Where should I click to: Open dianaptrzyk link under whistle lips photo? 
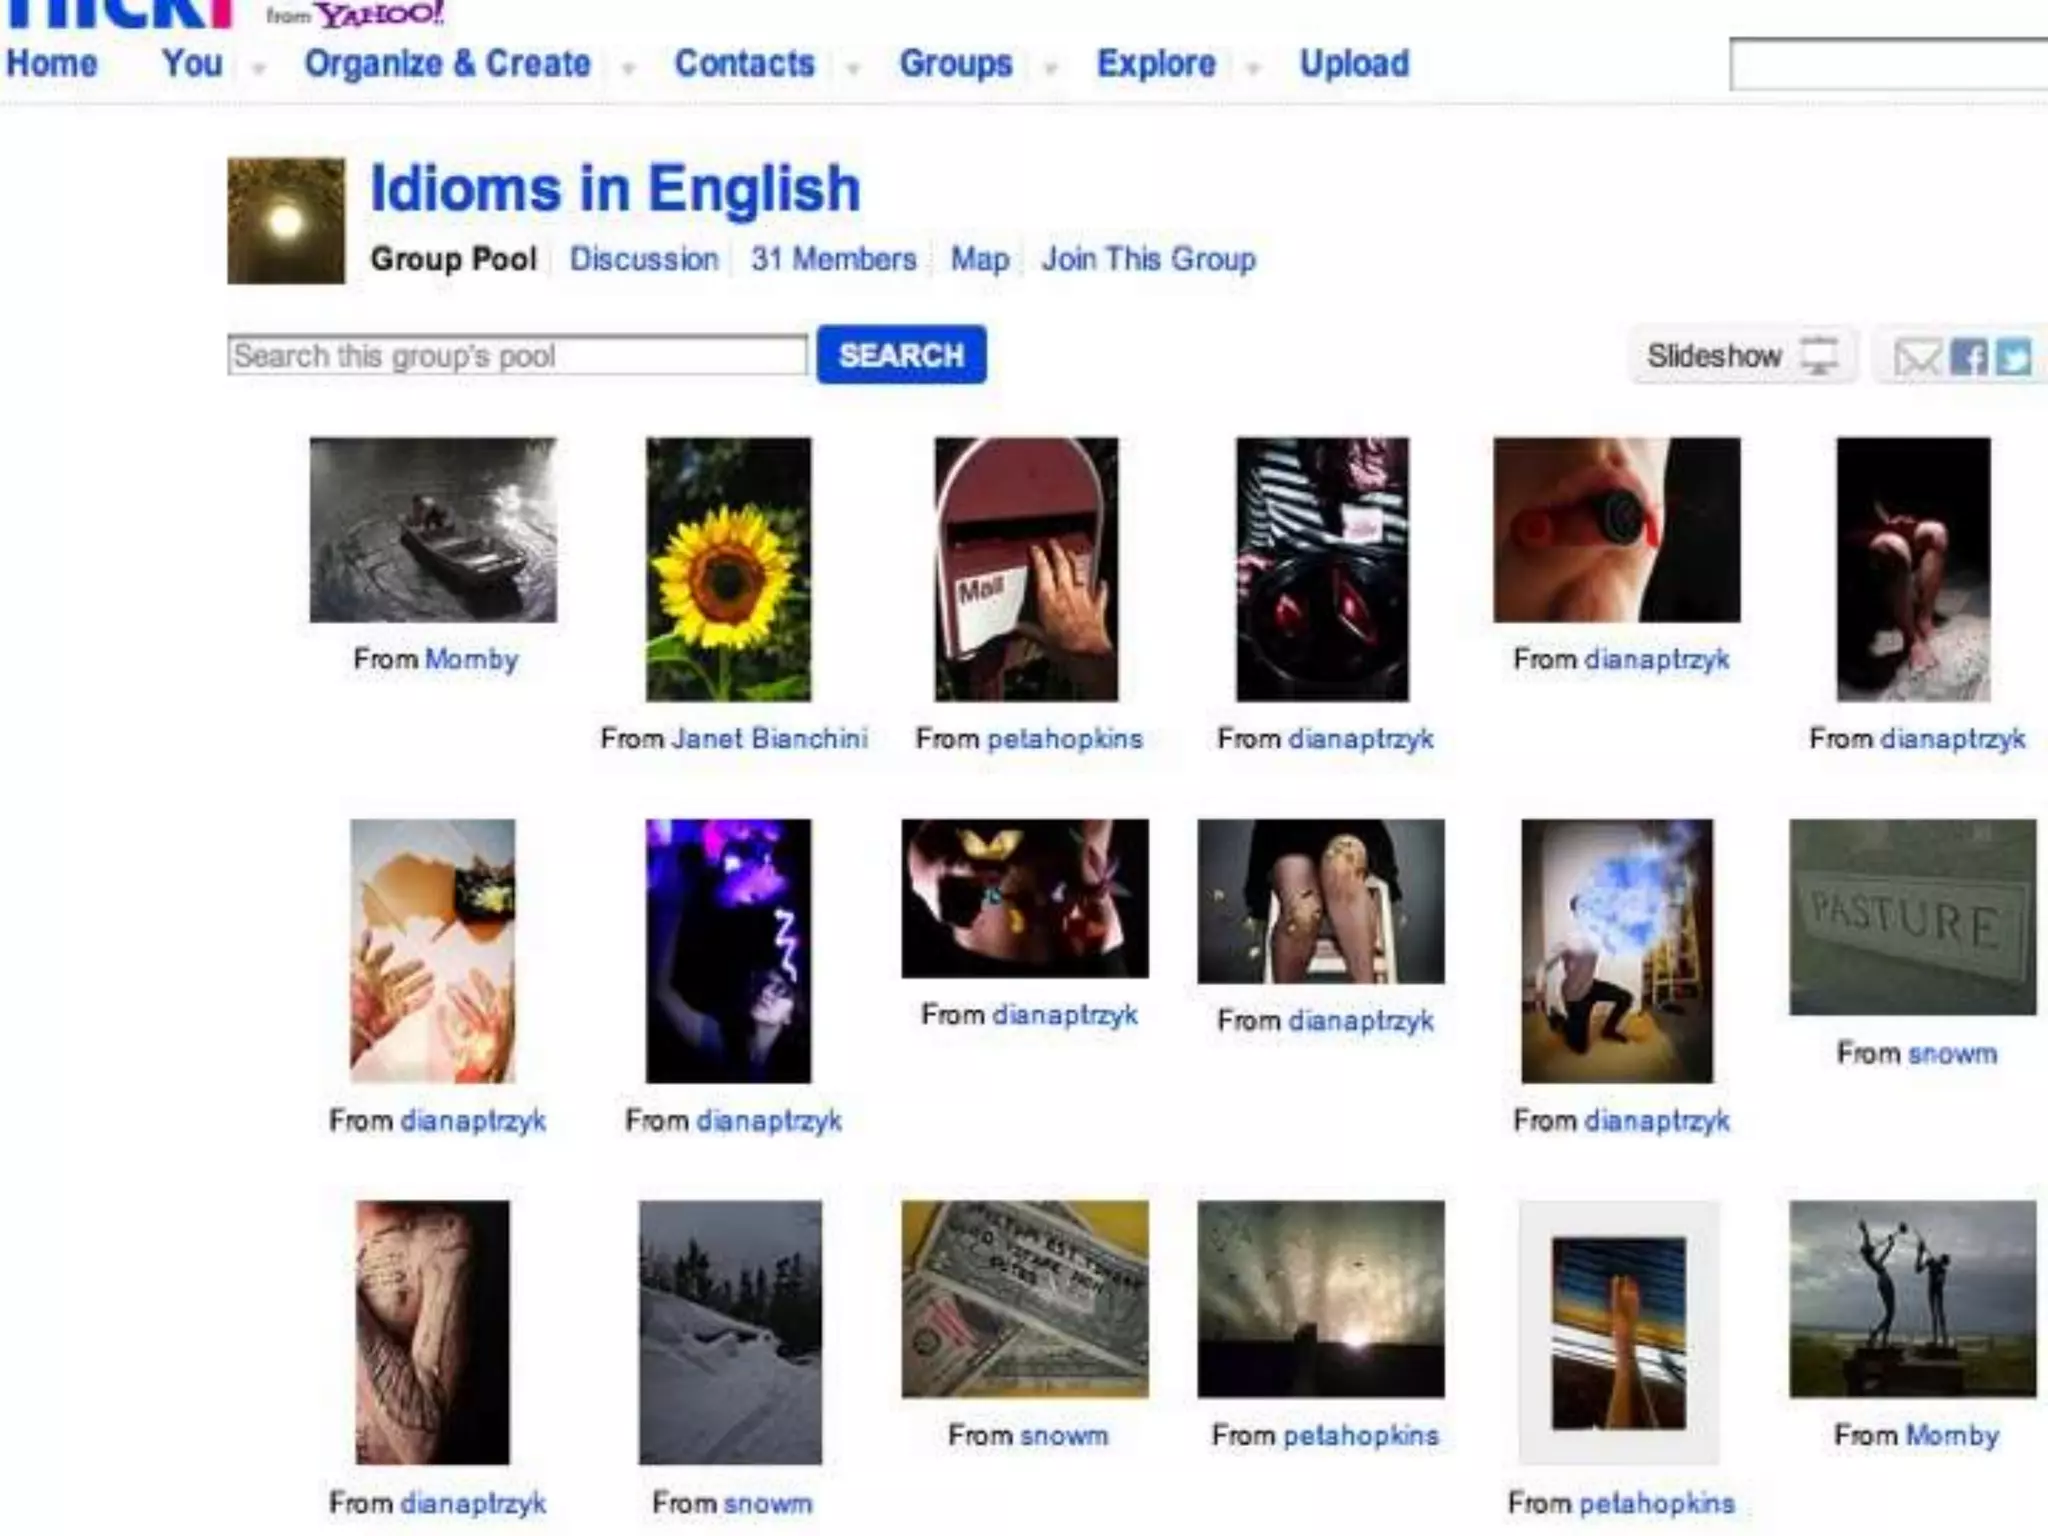1657,659
